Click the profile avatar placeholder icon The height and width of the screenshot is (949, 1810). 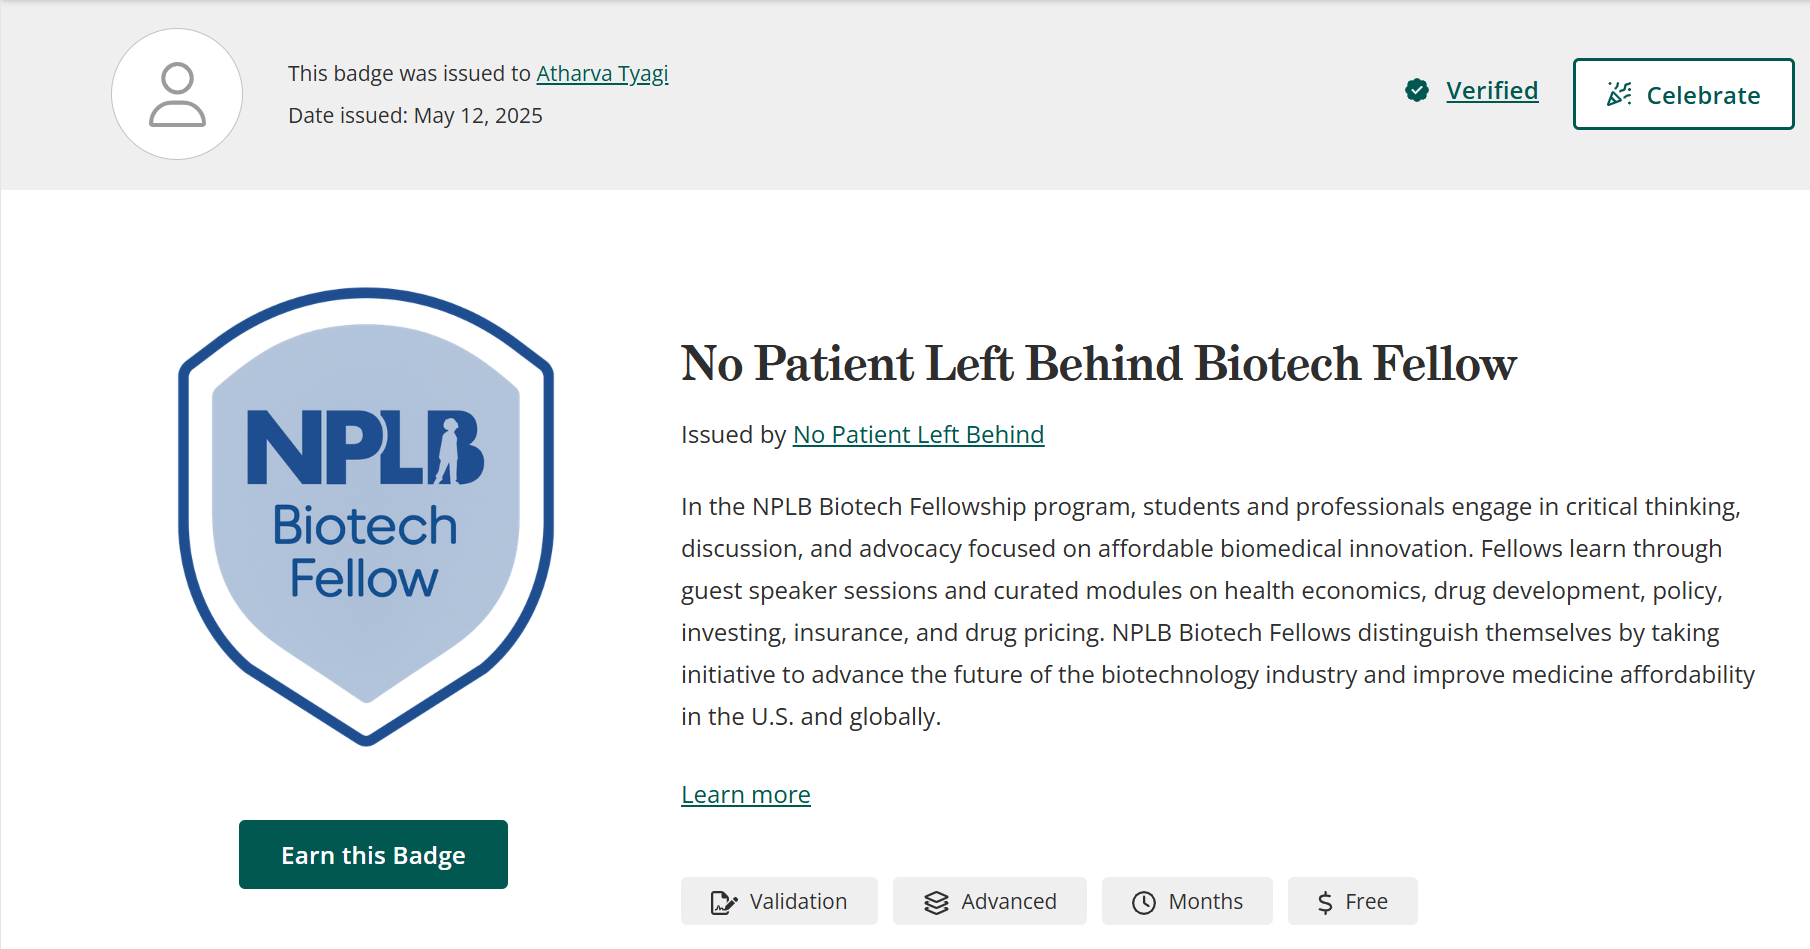pyautogui.click(x=177, y=95)
